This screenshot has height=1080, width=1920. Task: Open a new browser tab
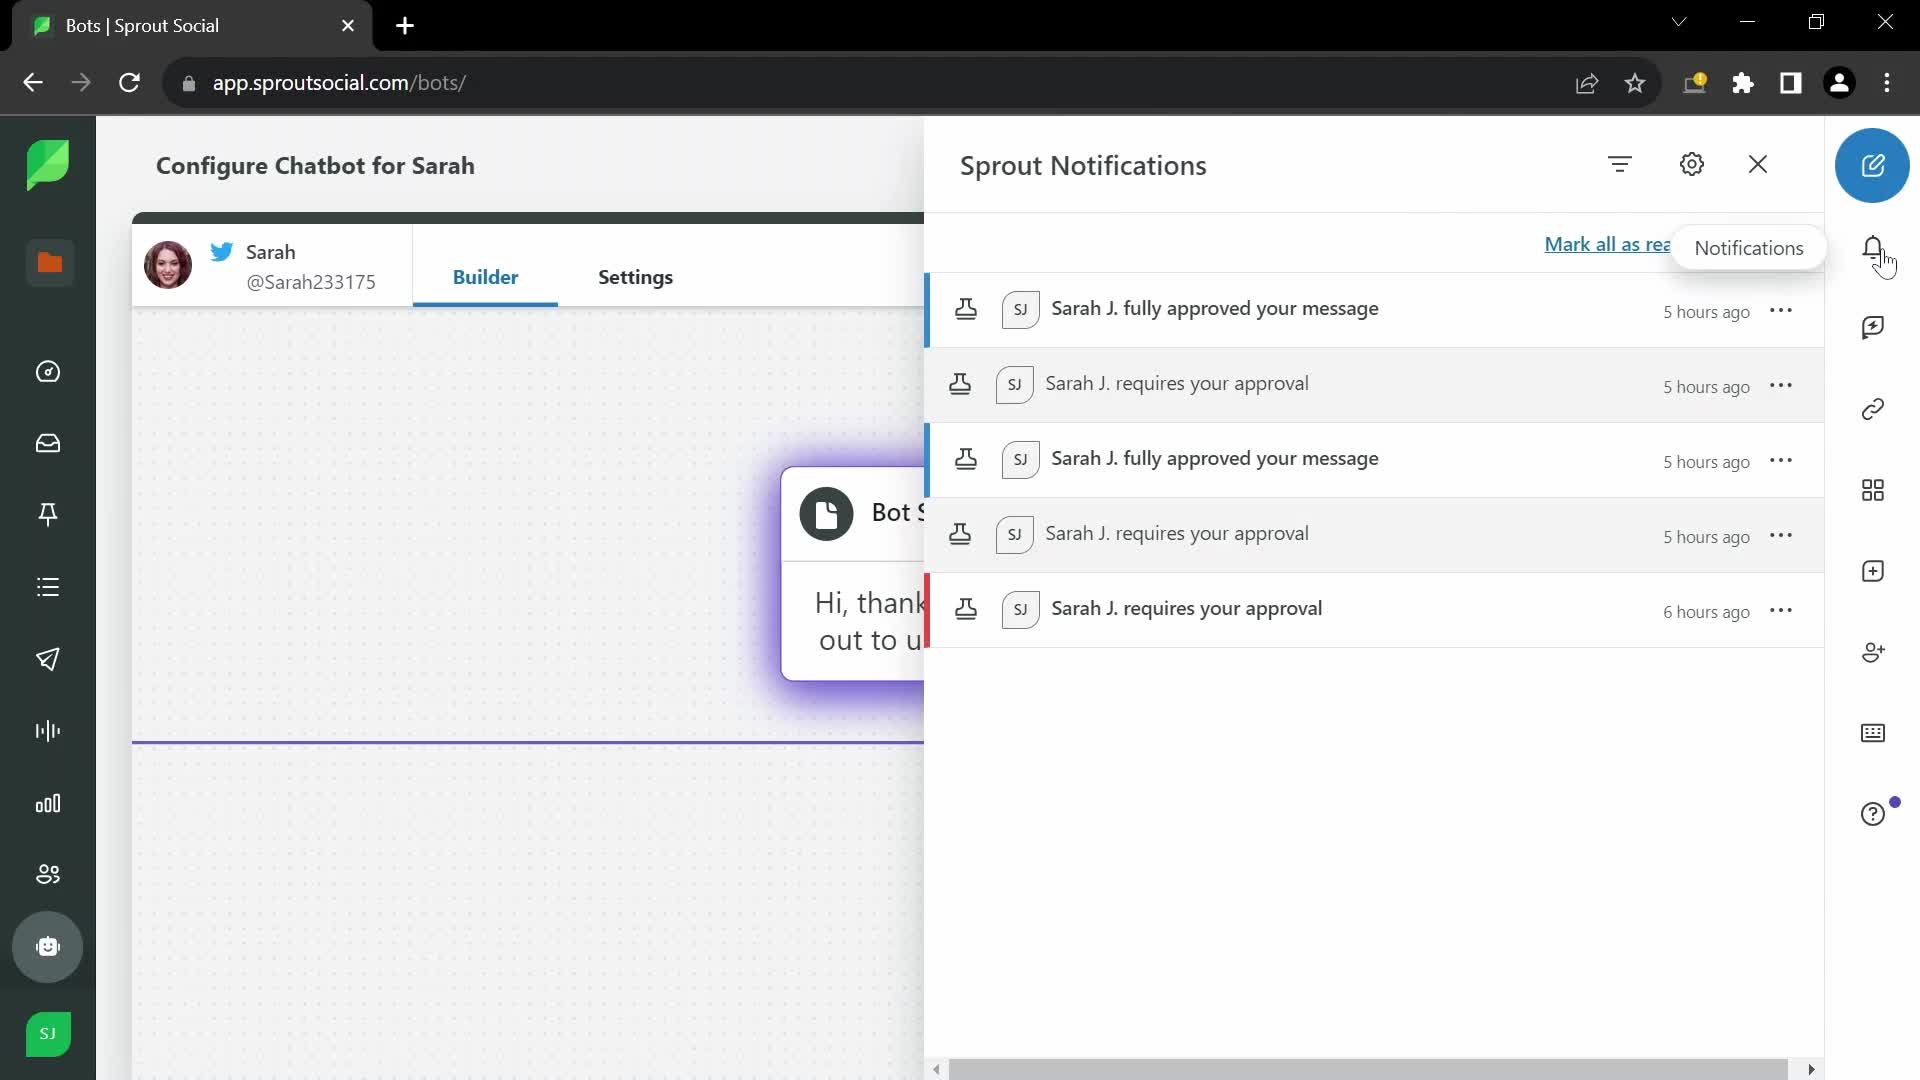(x=405, y=26)
